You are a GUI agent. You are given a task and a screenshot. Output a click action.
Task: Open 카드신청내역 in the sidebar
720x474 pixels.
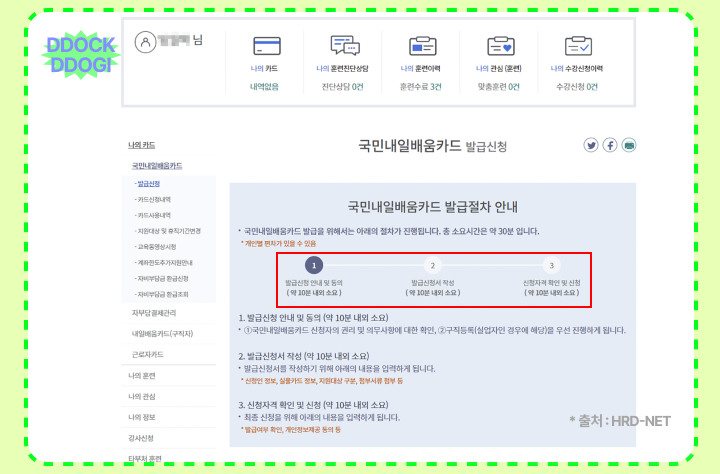(153, 199)
